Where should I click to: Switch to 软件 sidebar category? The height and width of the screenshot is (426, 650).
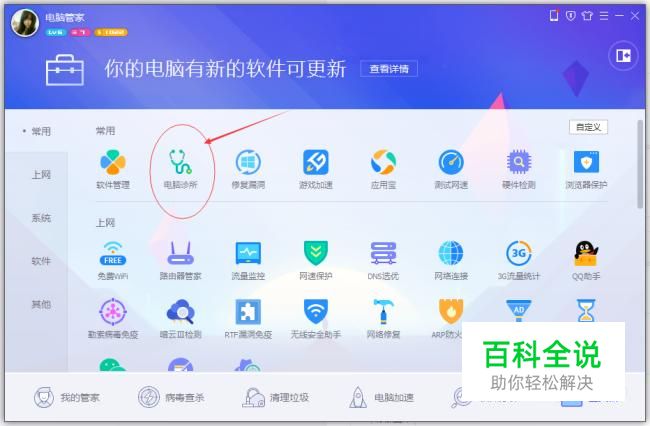41,261
